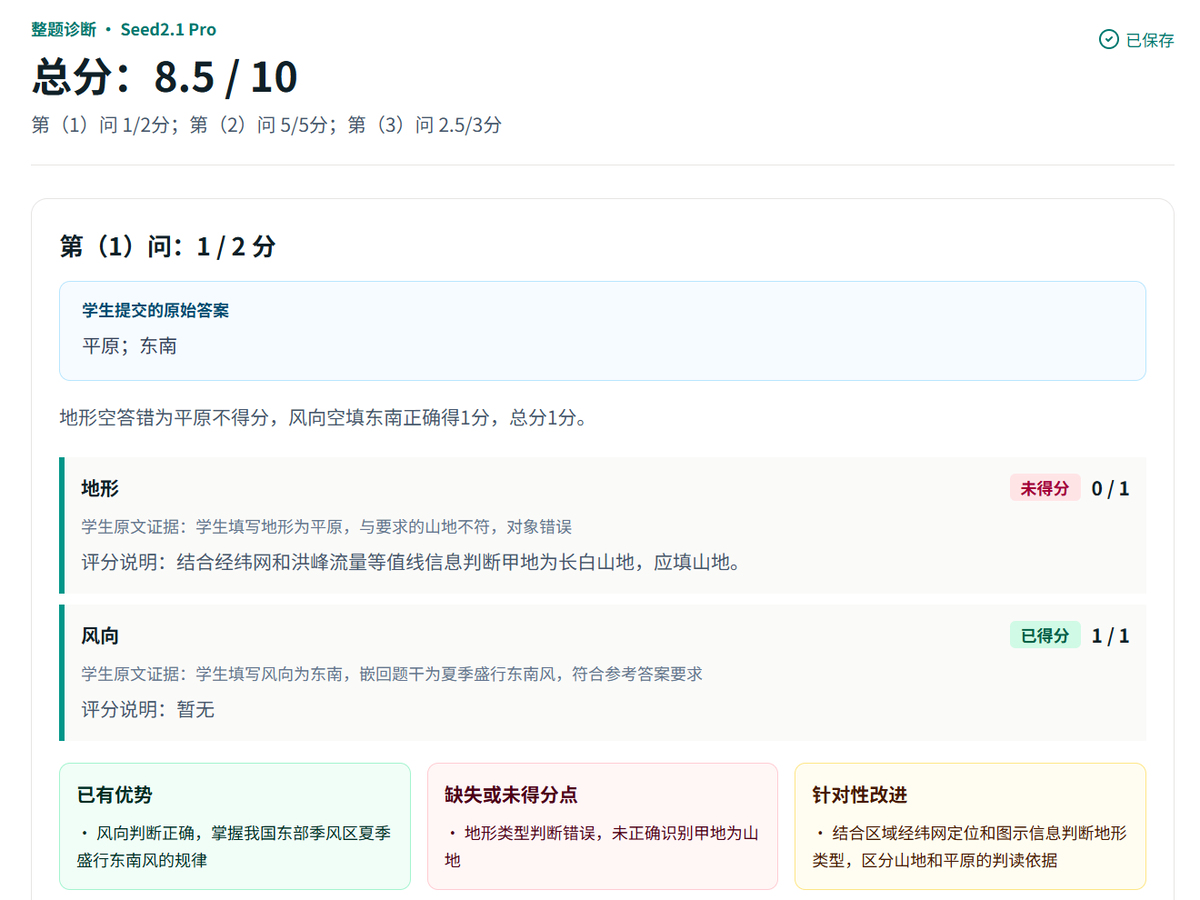Click the 地形 评分说明 about 长白山地
This screenshot has height=900, width=1200.
click(x=413, y=562)
